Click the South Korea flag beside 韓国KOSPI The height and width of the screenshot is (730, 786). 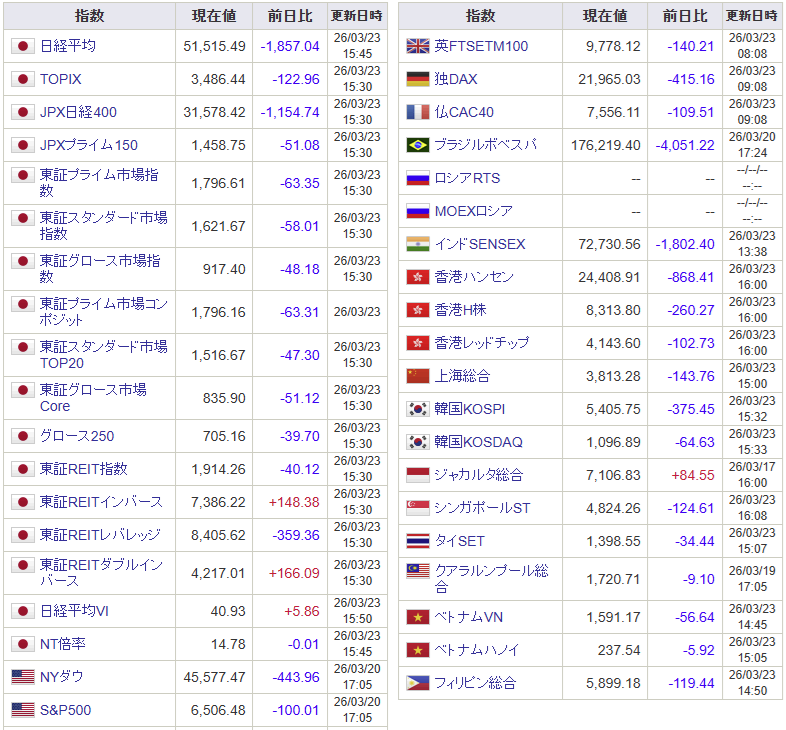tap(417, 409)
